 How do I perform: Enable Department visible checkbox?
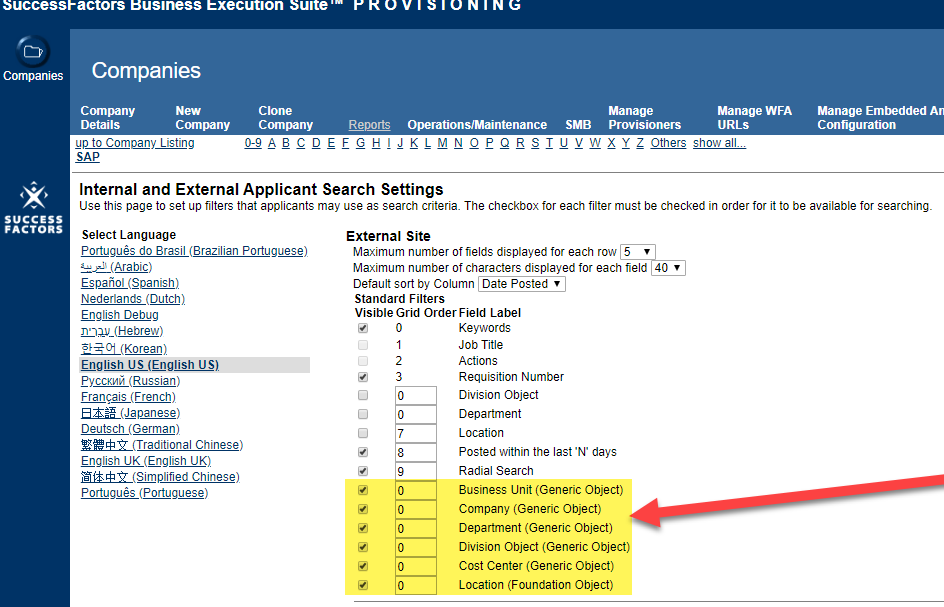[363, 414]
